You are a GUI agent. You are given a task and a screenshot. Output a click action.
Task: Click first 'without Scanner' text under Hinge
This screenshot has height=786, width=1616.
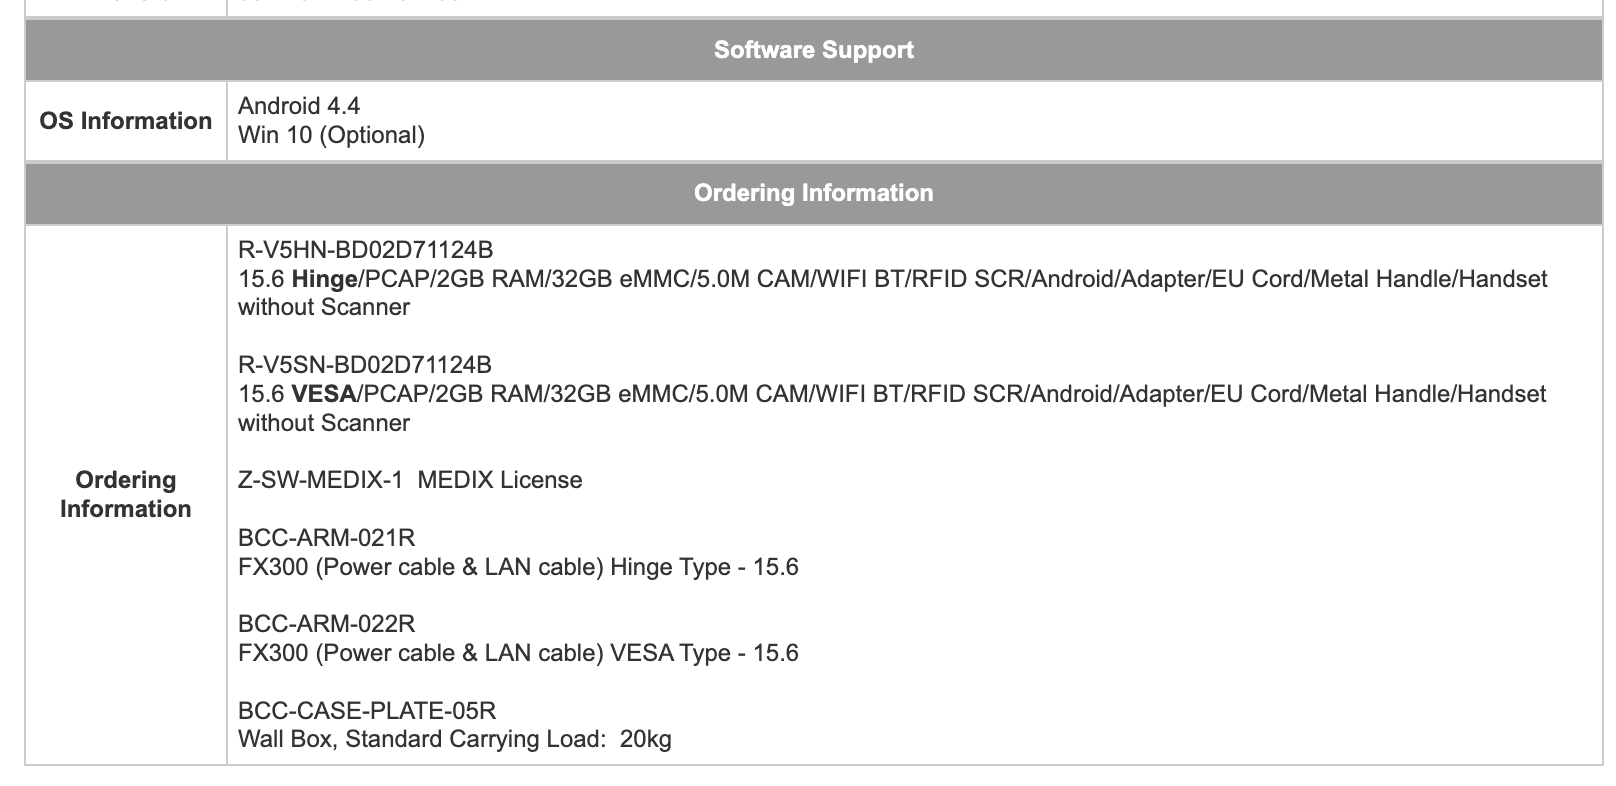[x=324, y=308]
